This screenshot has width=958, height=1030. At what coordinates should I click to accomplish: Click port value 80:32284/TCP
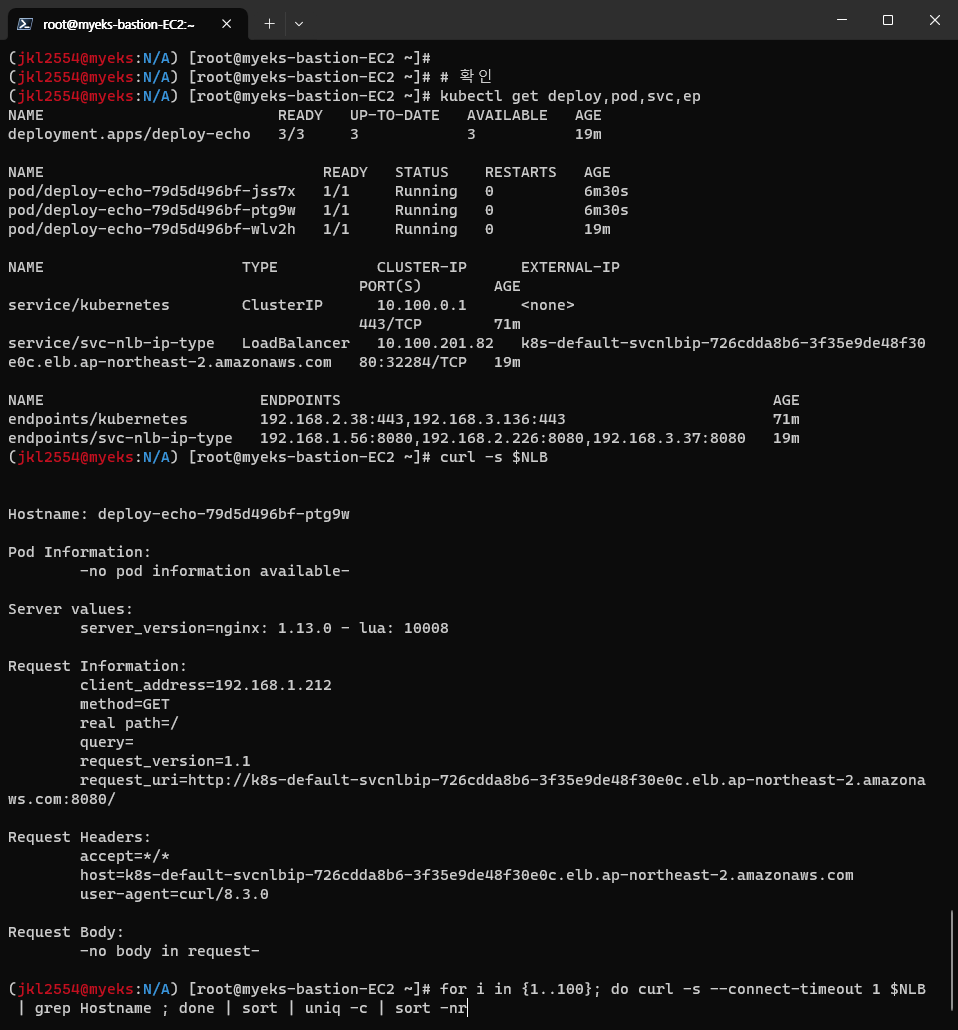[x=413, y=362]
